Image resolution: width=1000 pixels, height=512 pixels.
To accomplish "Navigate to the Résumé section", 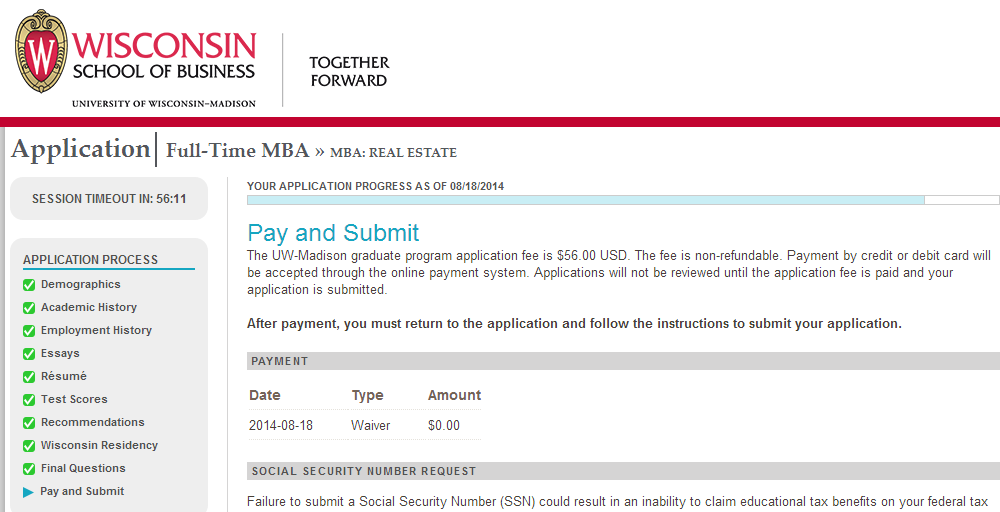I will click(64, 377).
